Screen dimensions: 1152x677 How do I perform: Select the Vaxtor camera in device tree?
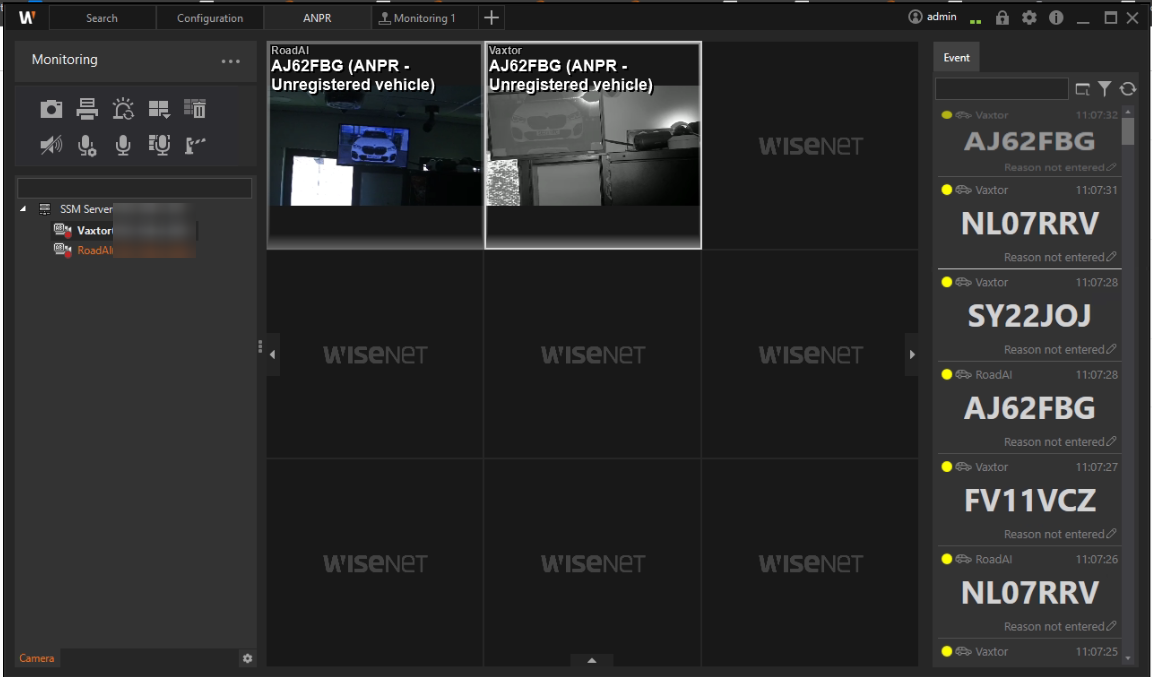point(95,231)
